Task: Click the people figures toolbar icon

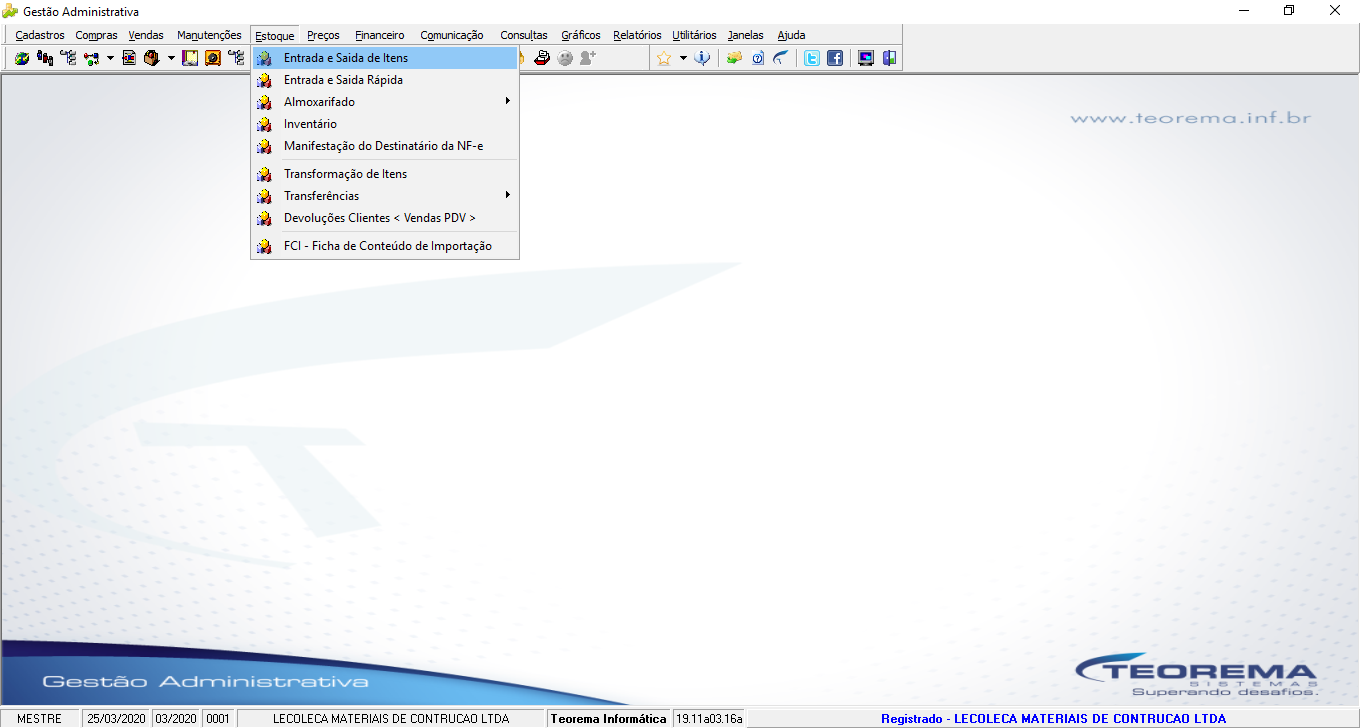Action: pyautogui.click(x=45, y=58)
